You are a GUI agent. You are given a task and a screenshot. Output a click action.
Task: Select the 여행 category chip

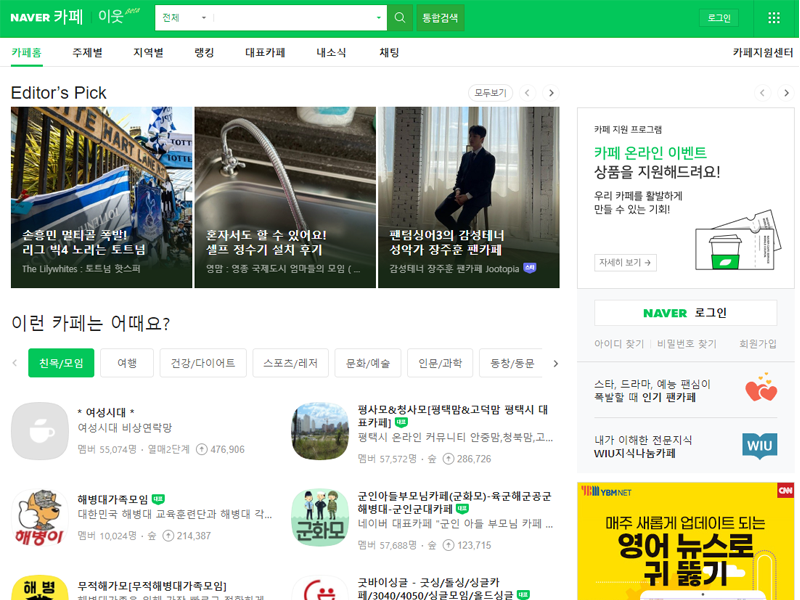(127, 363)
